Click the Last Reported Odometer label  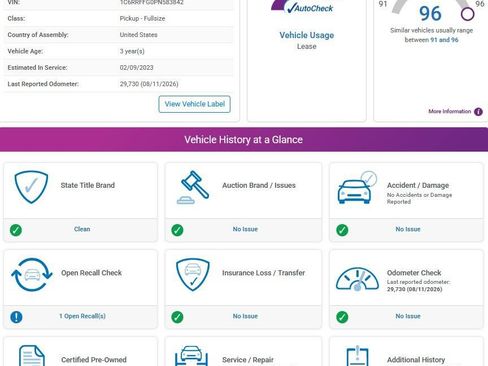[43, 84]
